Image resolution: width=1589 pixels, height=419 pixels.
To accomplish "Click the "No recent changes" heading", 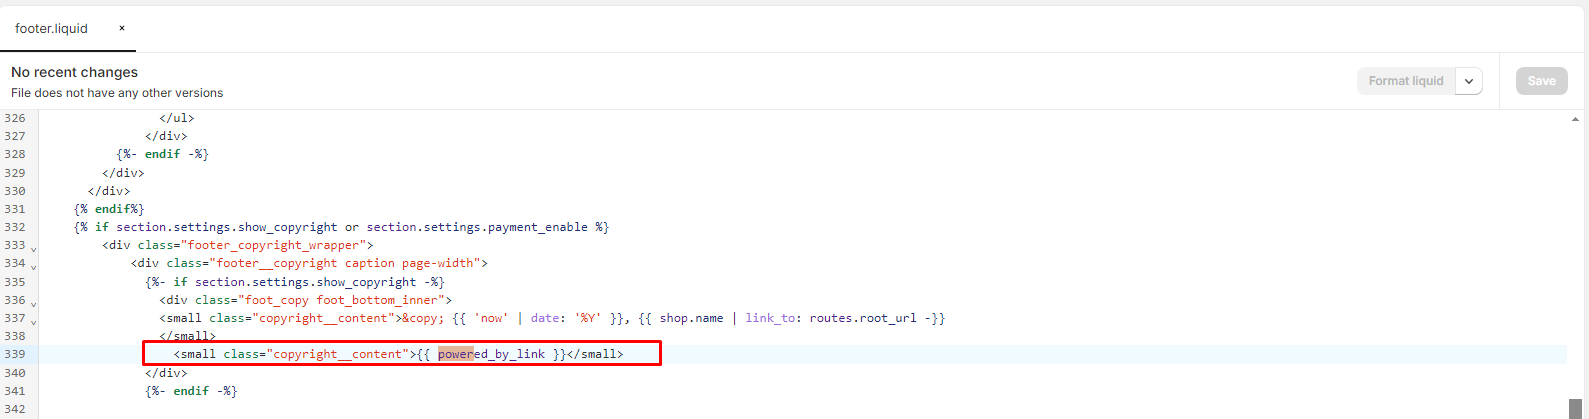I will pos(74,72).
